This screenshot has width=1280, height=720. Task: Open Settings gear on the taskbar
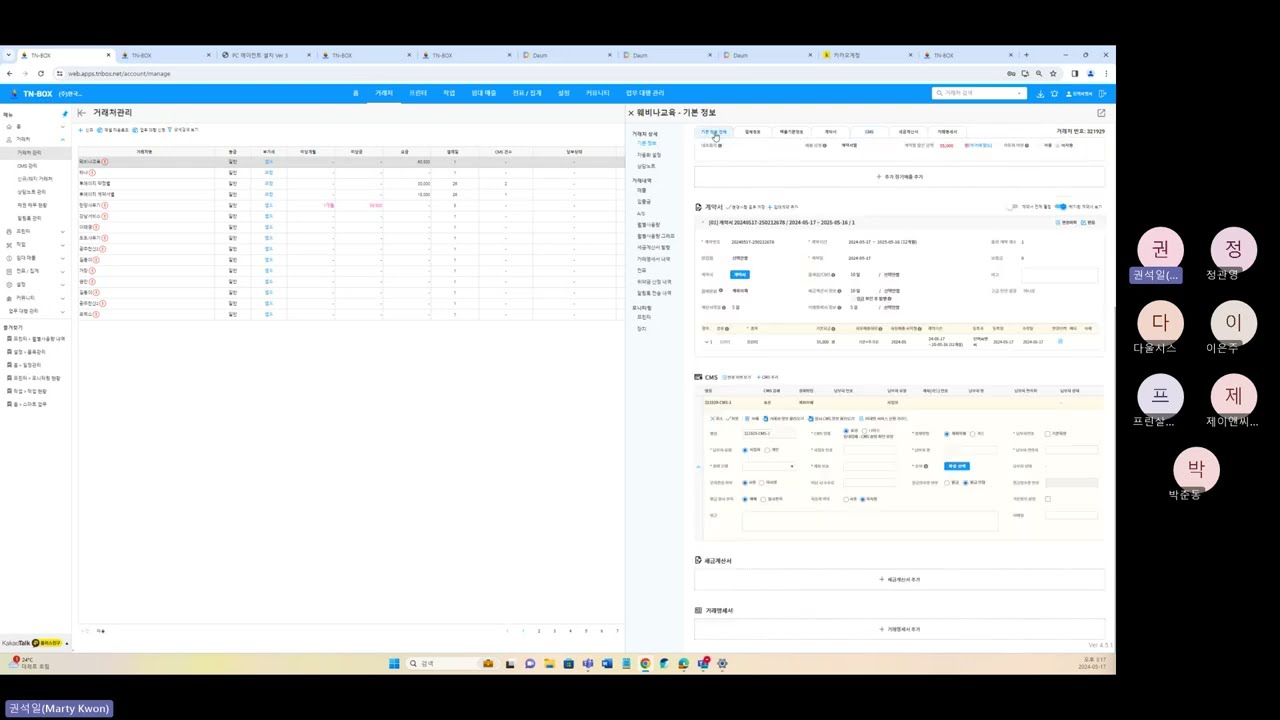click(x=723, y=663)
